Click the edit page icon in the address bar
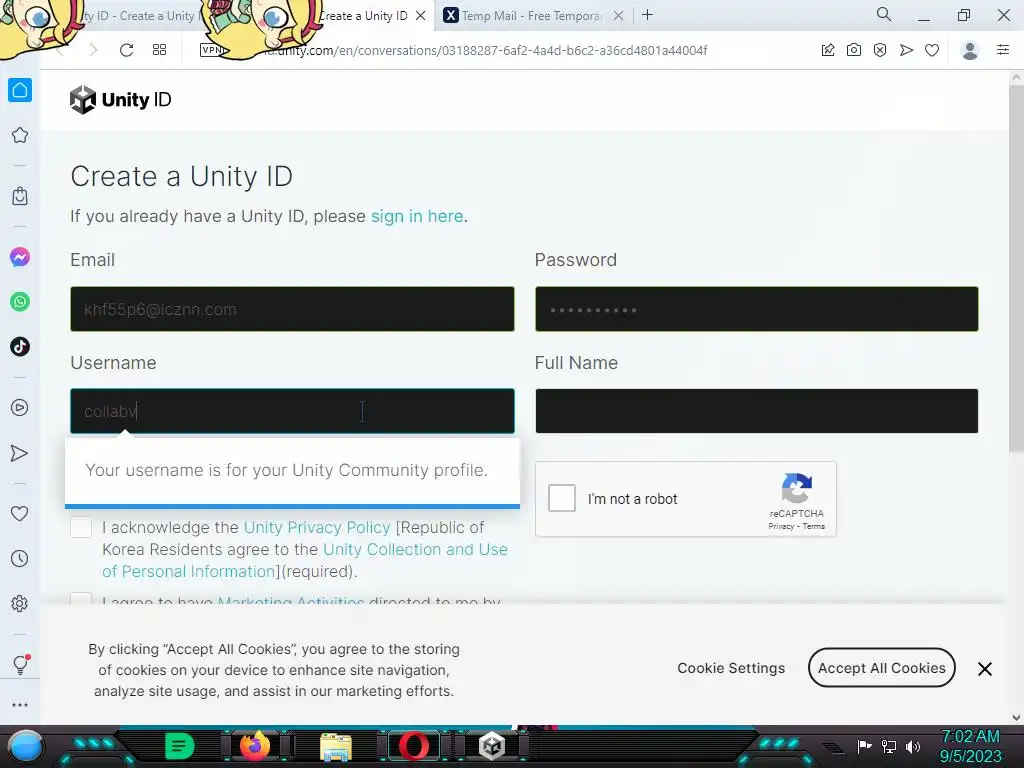 coord(828,50)
